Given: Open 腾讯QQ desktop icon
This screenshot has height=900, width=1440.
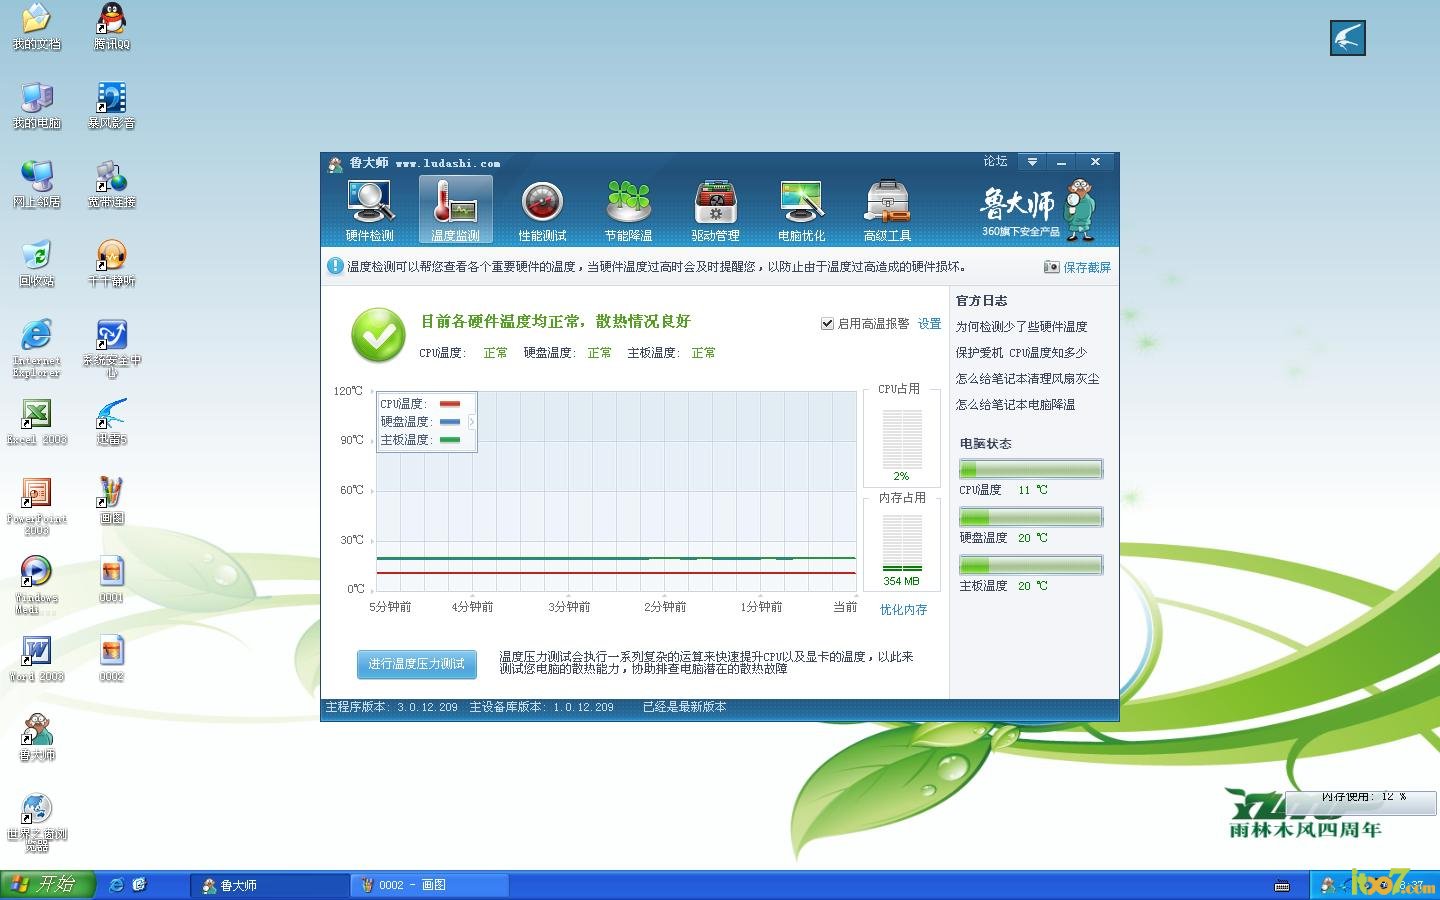Looking at the screenshot, I should click(x=112, y=27).
